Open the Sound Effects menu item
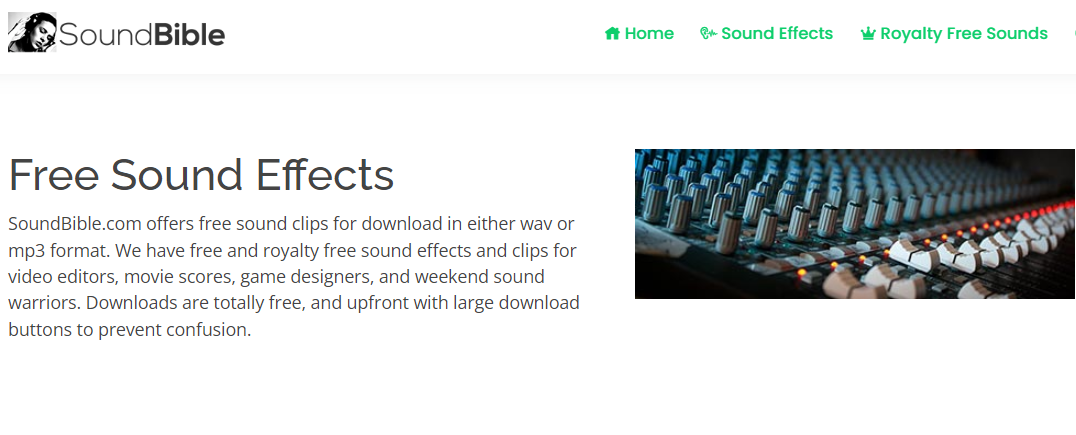The height and width of the screenshot is (435, 1076). (x=776, y=34)
